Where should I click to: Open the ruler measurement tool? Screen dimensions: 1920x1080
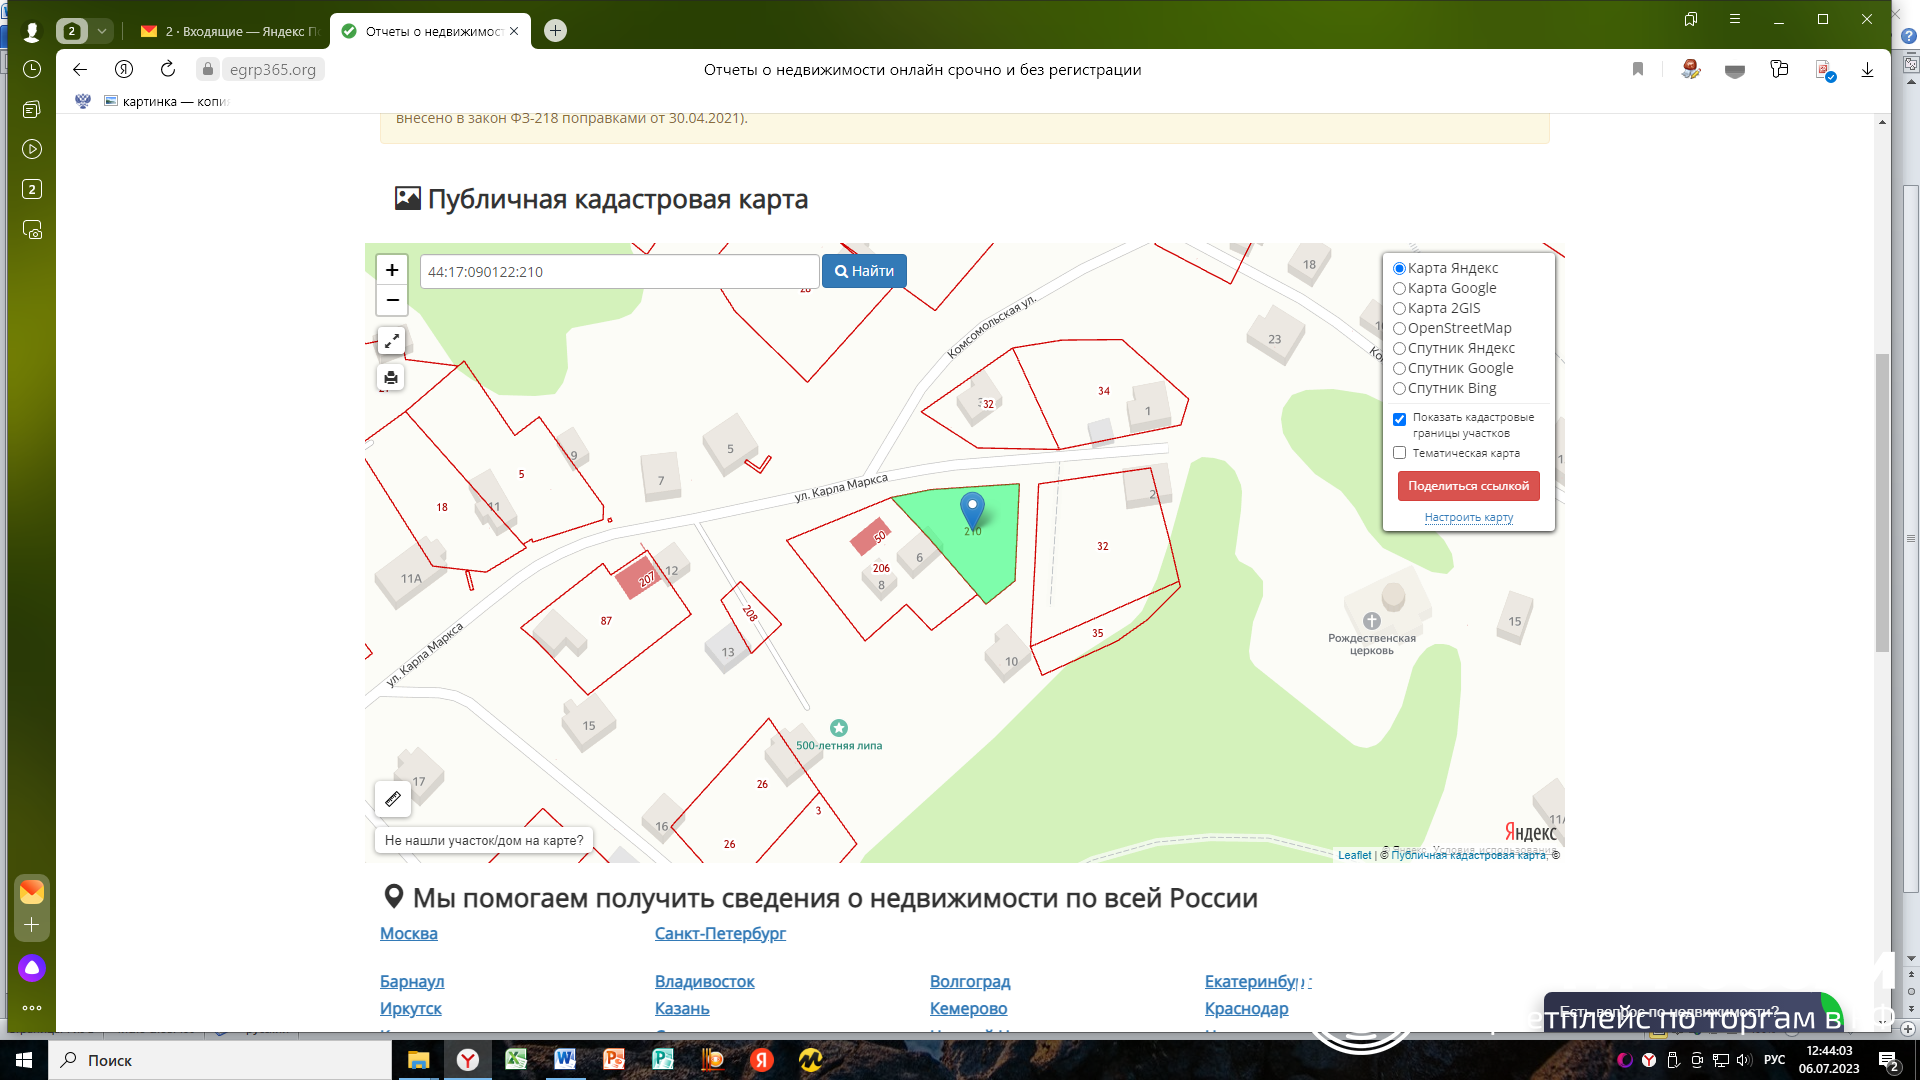393,799
